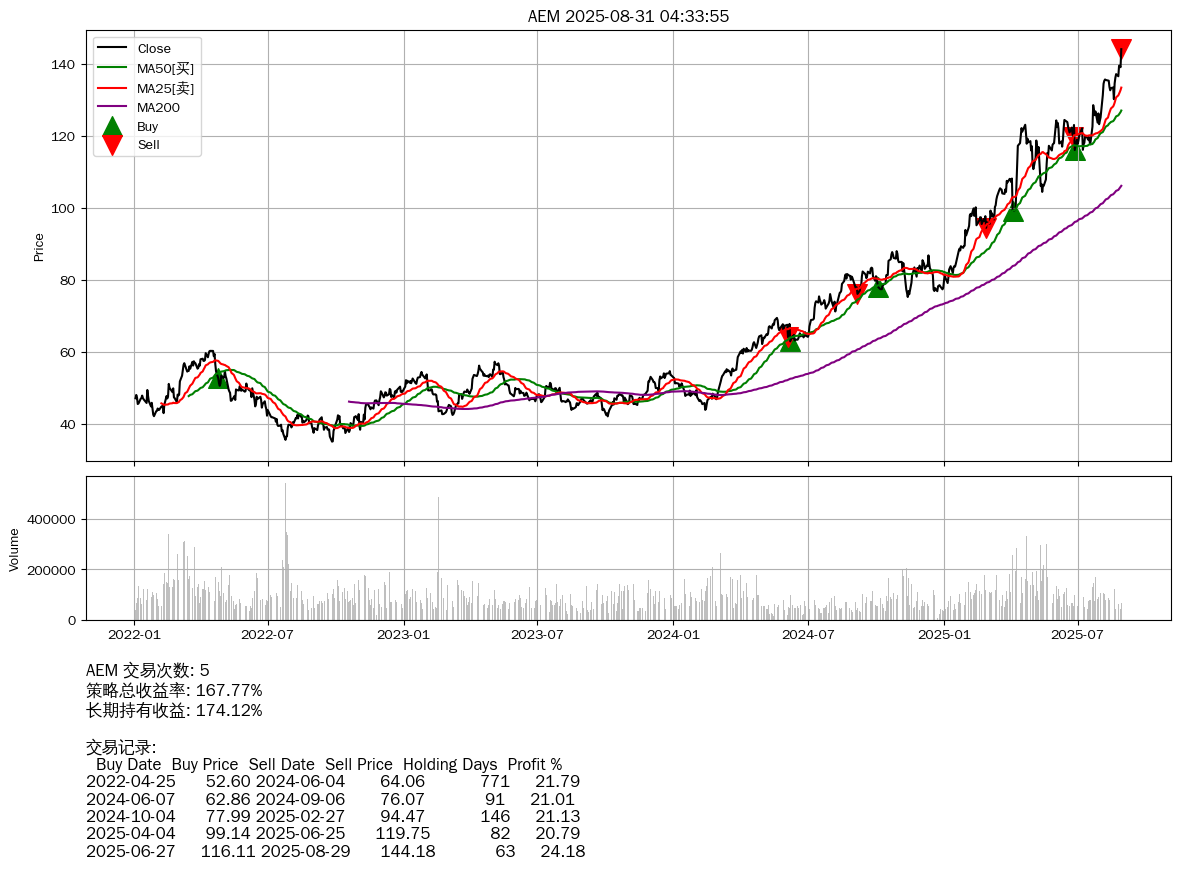Click the green Buy triangle in the legend

coord(112,127)
